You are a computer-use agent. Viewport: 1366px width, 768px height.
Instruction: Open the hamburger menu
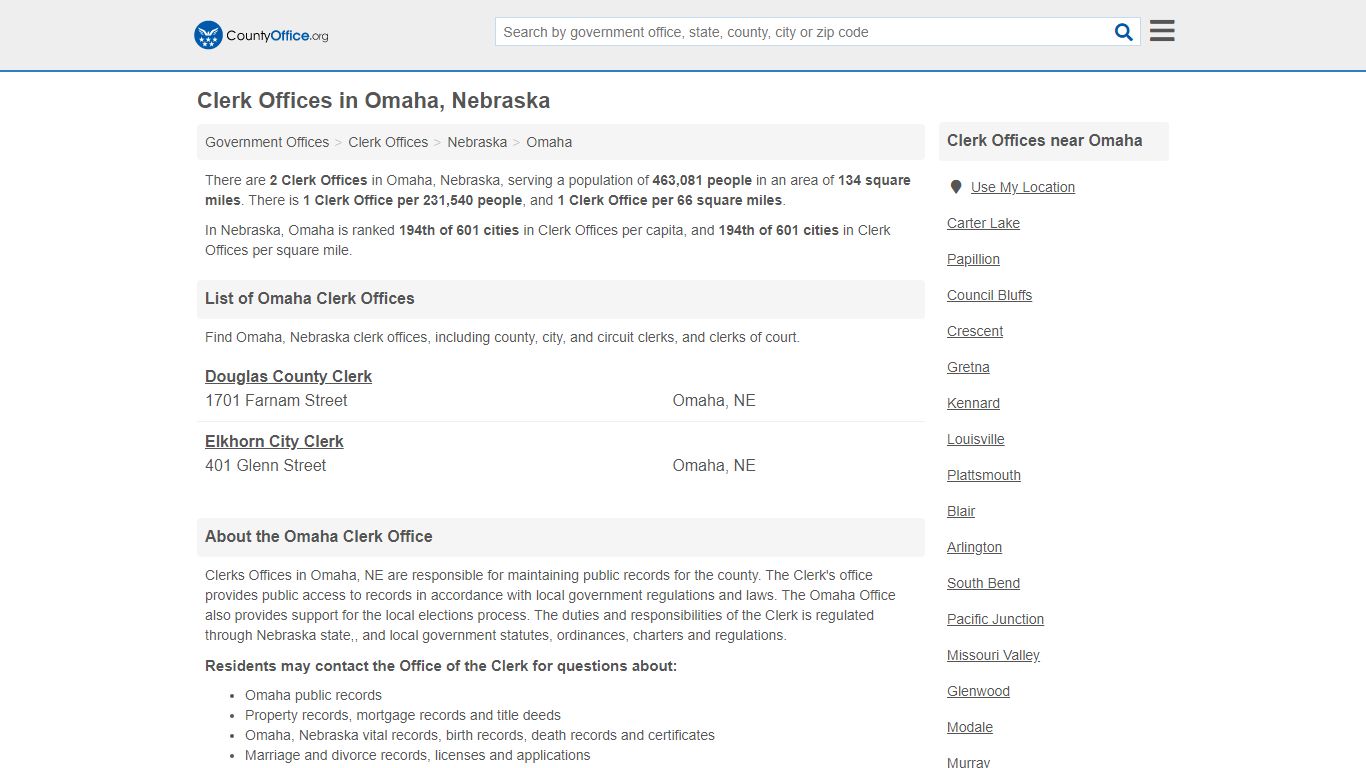click(1162, 31)
